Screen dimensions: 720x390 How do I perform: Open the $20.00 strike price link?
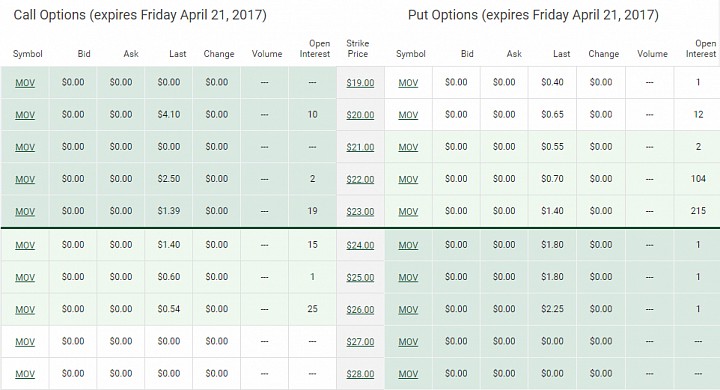coord(360,115)
